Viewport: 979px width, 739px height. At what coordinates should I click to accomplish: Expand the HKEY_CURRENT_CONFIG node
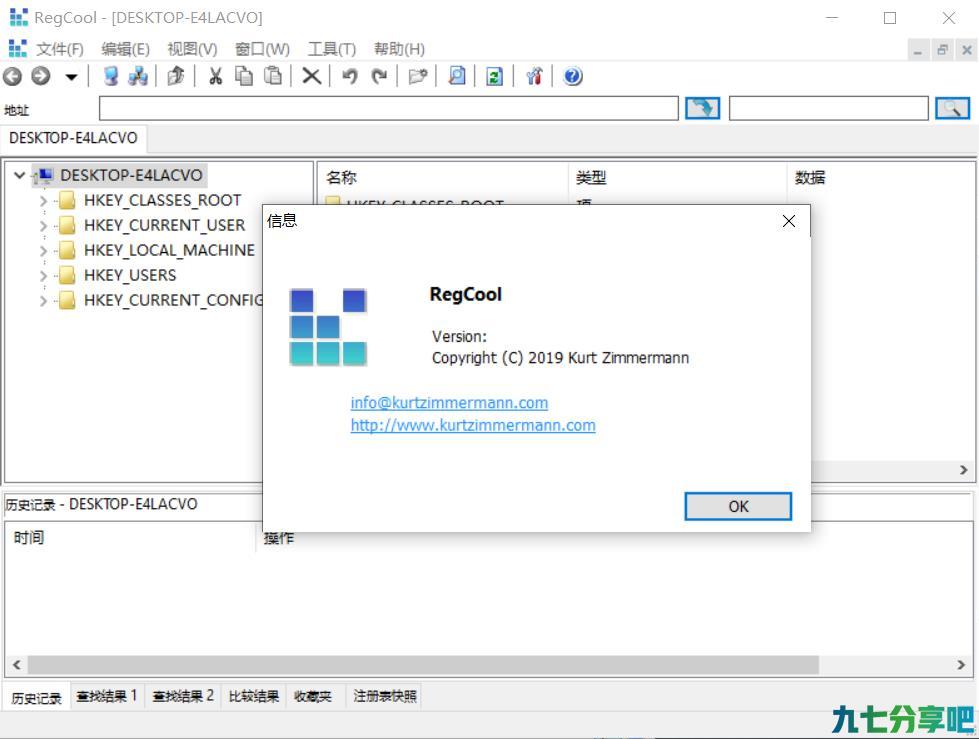(43, 300)
